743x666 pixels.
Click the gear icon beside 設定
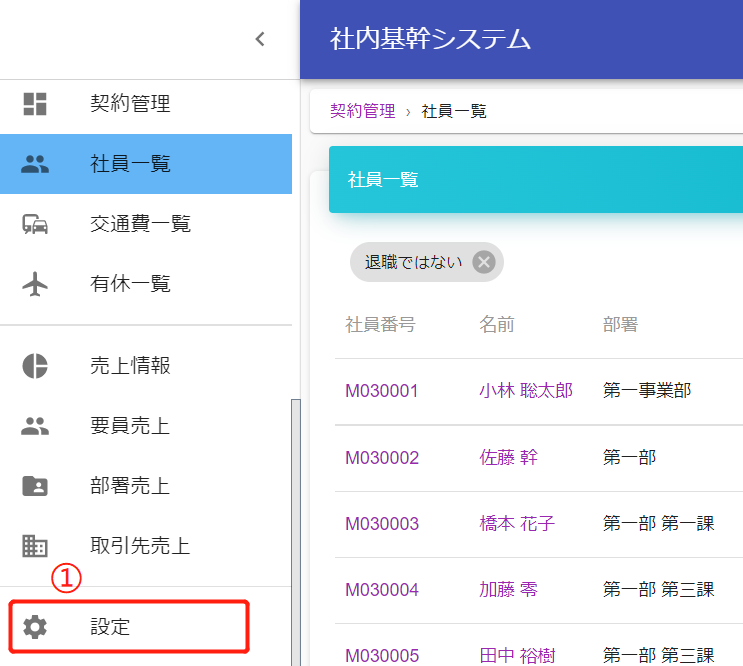[x=35, y=628]
